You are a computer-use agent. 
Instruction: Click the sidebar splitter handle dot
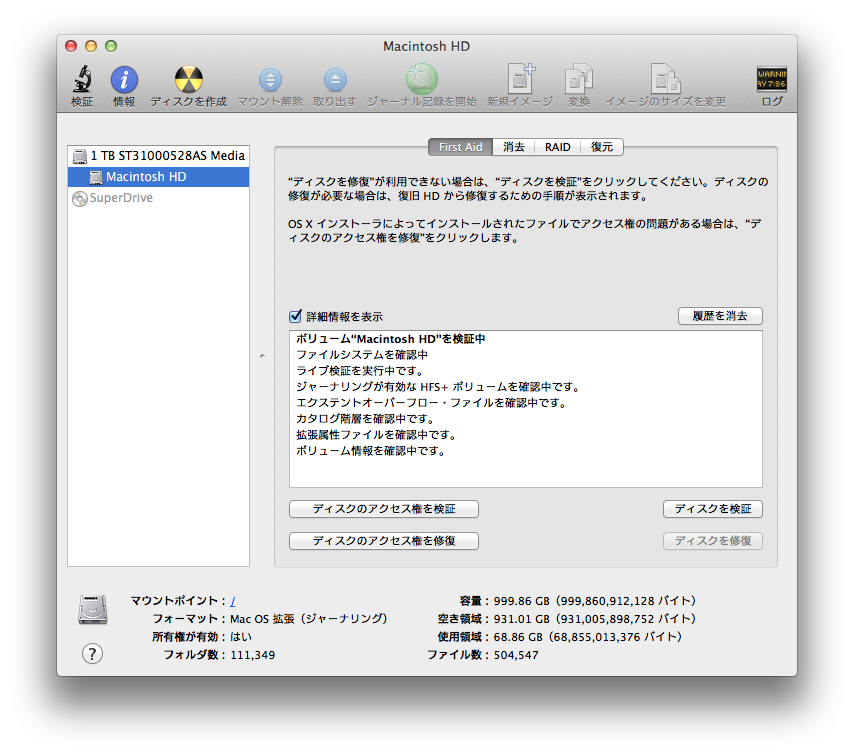click(262, 356)
